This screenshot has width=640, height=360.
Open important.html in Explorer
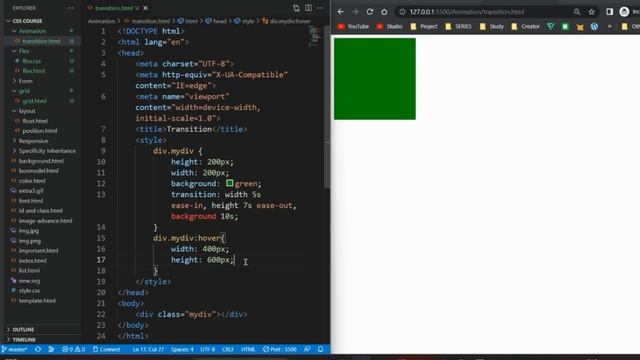(x=38, y=251)
